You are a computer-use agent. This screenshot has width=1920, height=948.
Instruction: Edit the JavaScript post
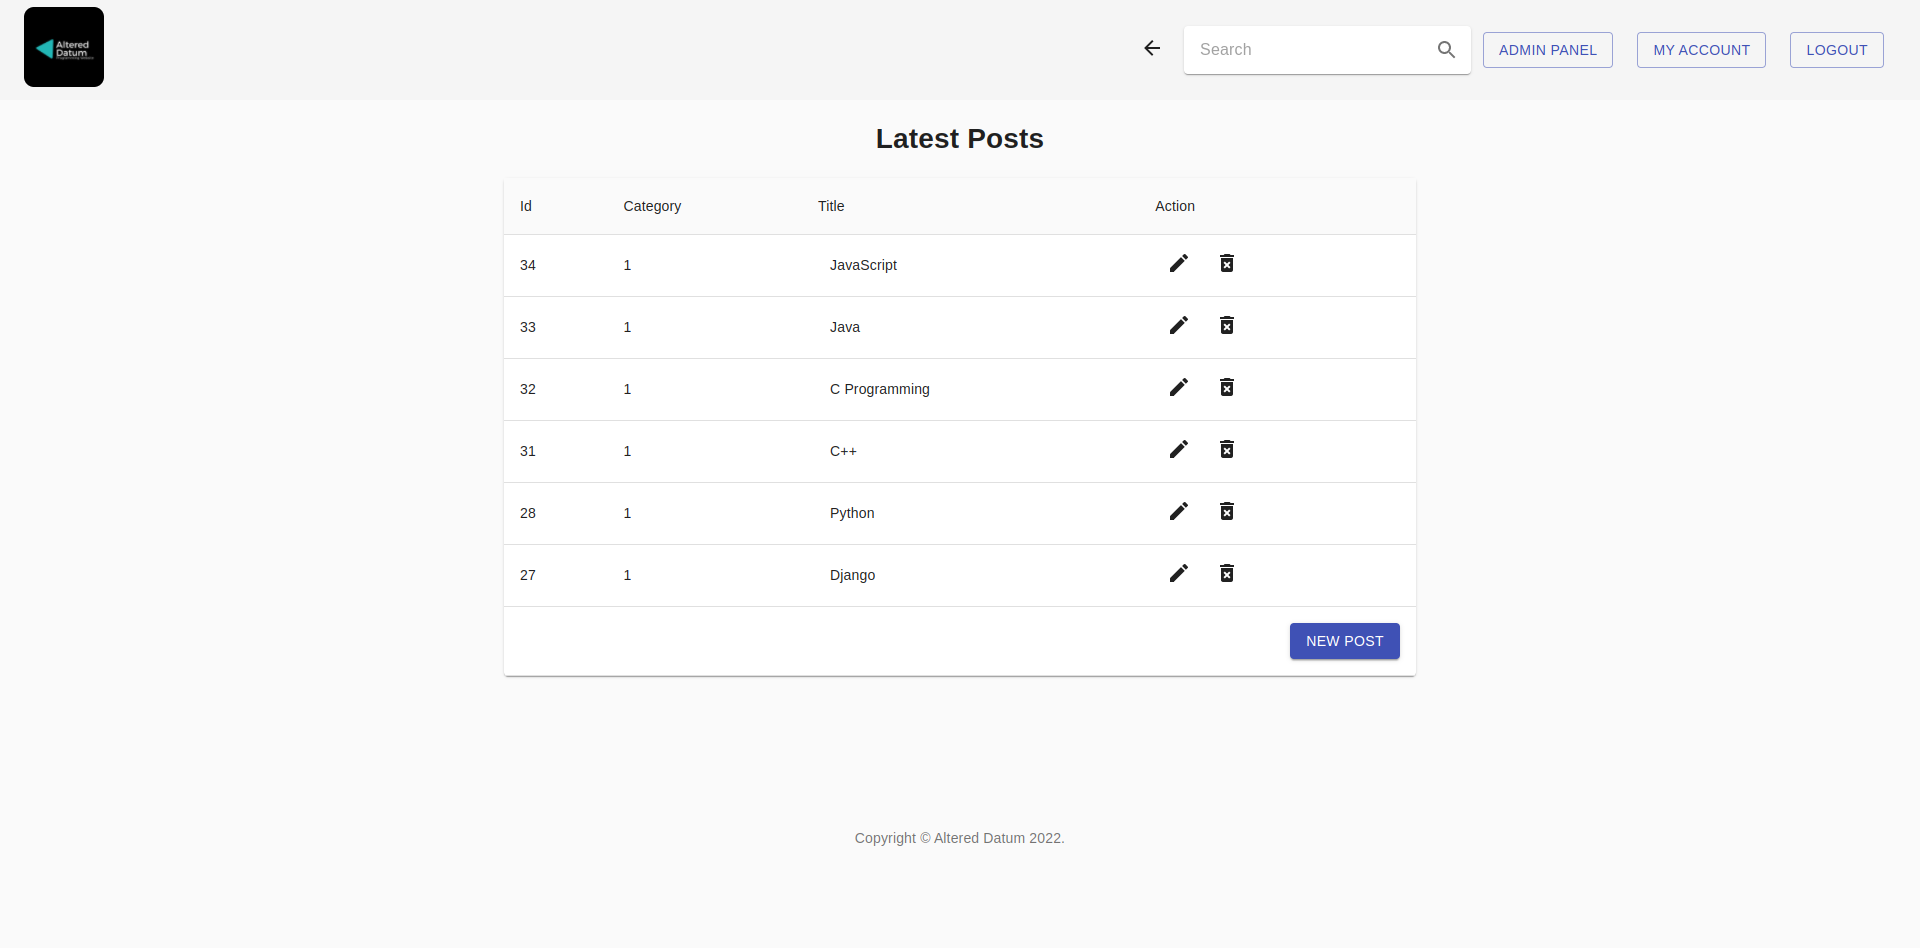(x=1179, y=263)
